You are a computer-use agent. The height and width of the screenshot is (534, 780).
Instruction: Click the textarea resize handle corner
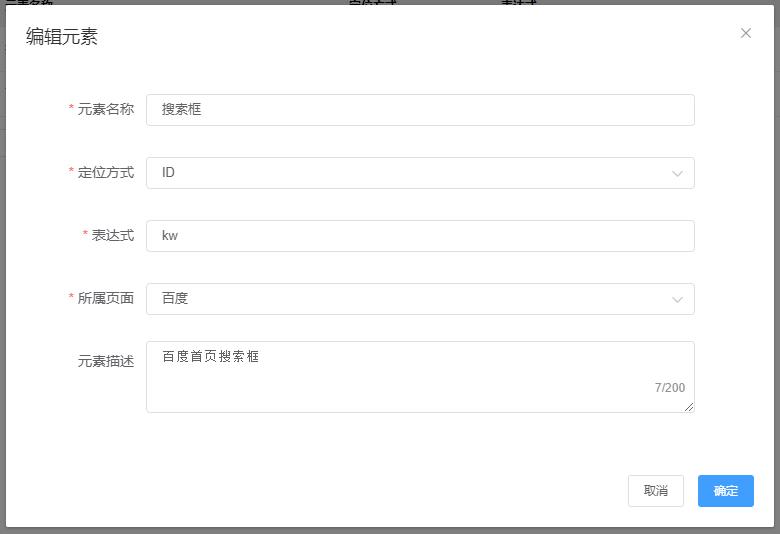pyautogui.click(x=689, y=407)
